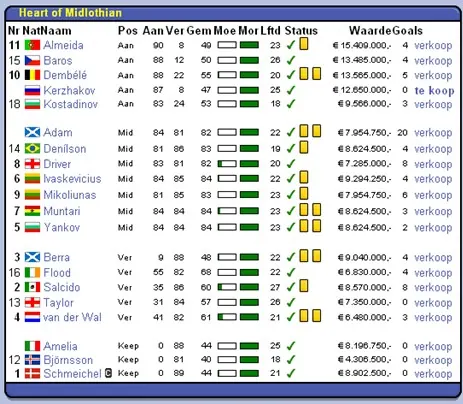The width and height of the screenshot is (463, 404).
Task: Click the Czech flag beside Baros
Action: point(32,60)
